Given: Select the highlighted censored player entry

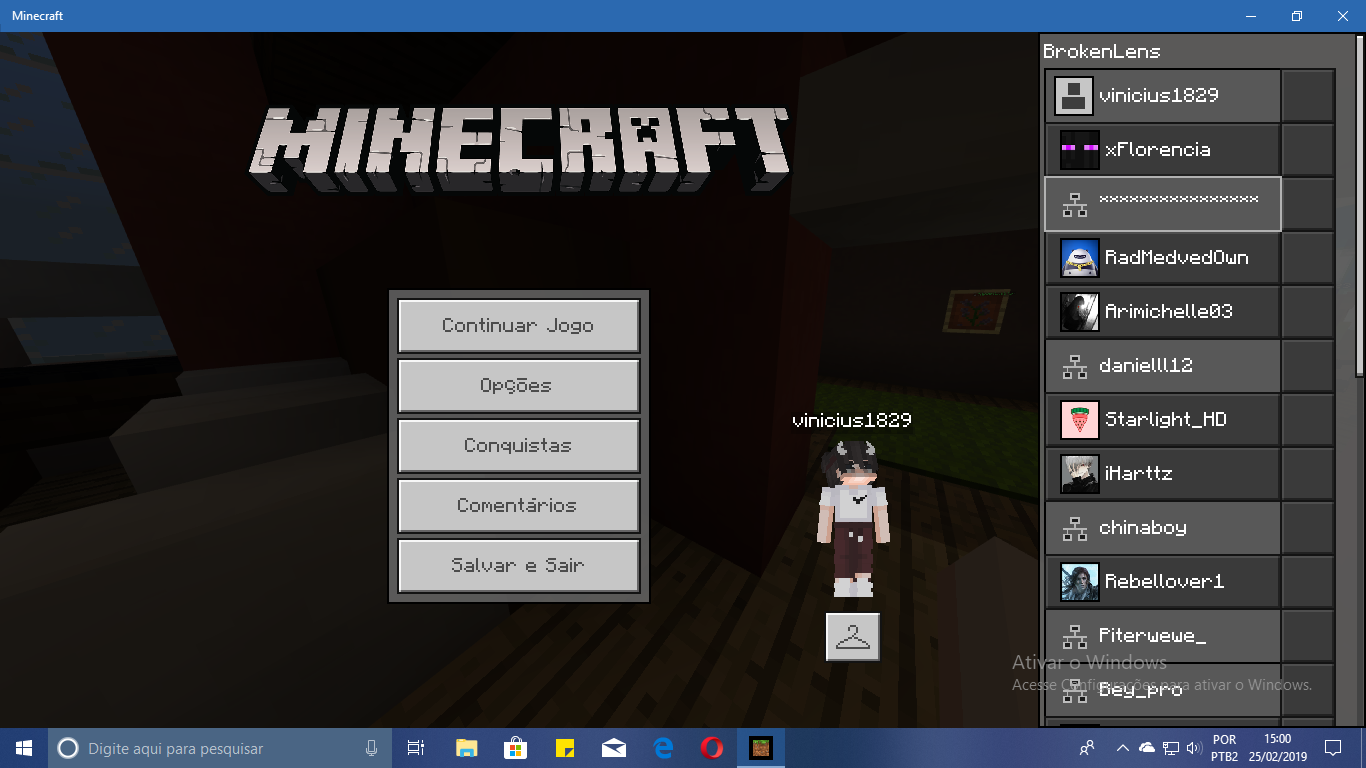Looking at the screenshot, I should (1163, 204).
